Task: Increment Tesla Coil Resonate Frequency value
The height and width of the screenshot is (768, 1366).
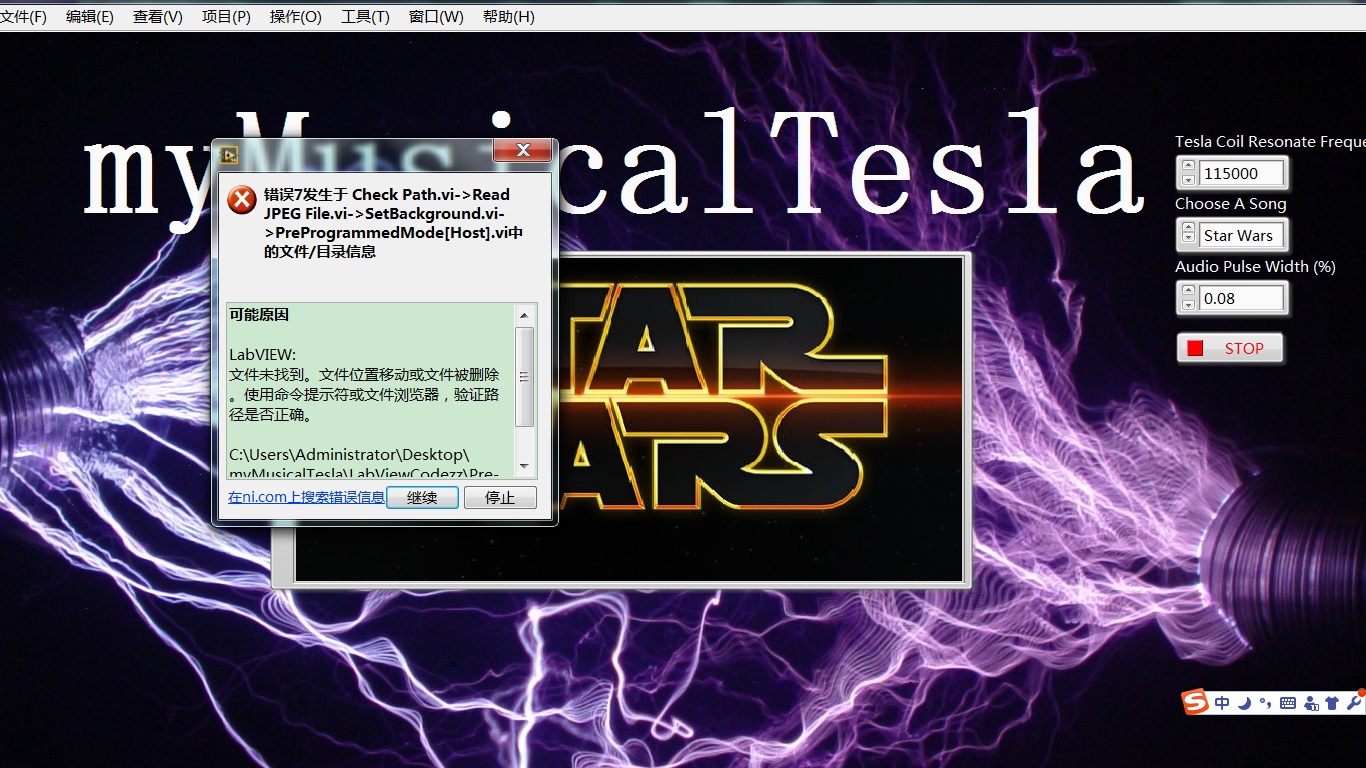Action: pyautogui.click(x=1188, y=166)
